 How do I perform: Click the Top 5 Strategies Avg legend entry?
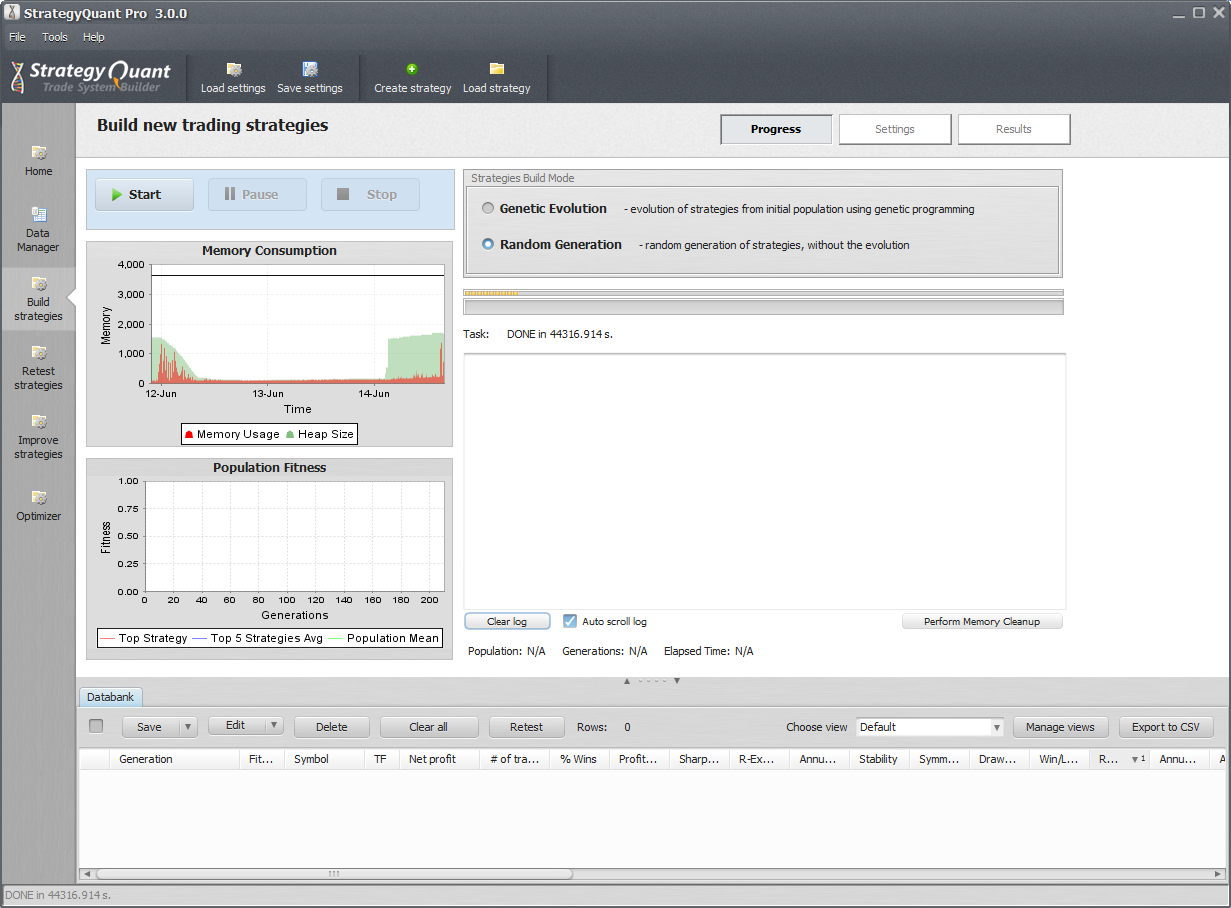pos(258,638)
